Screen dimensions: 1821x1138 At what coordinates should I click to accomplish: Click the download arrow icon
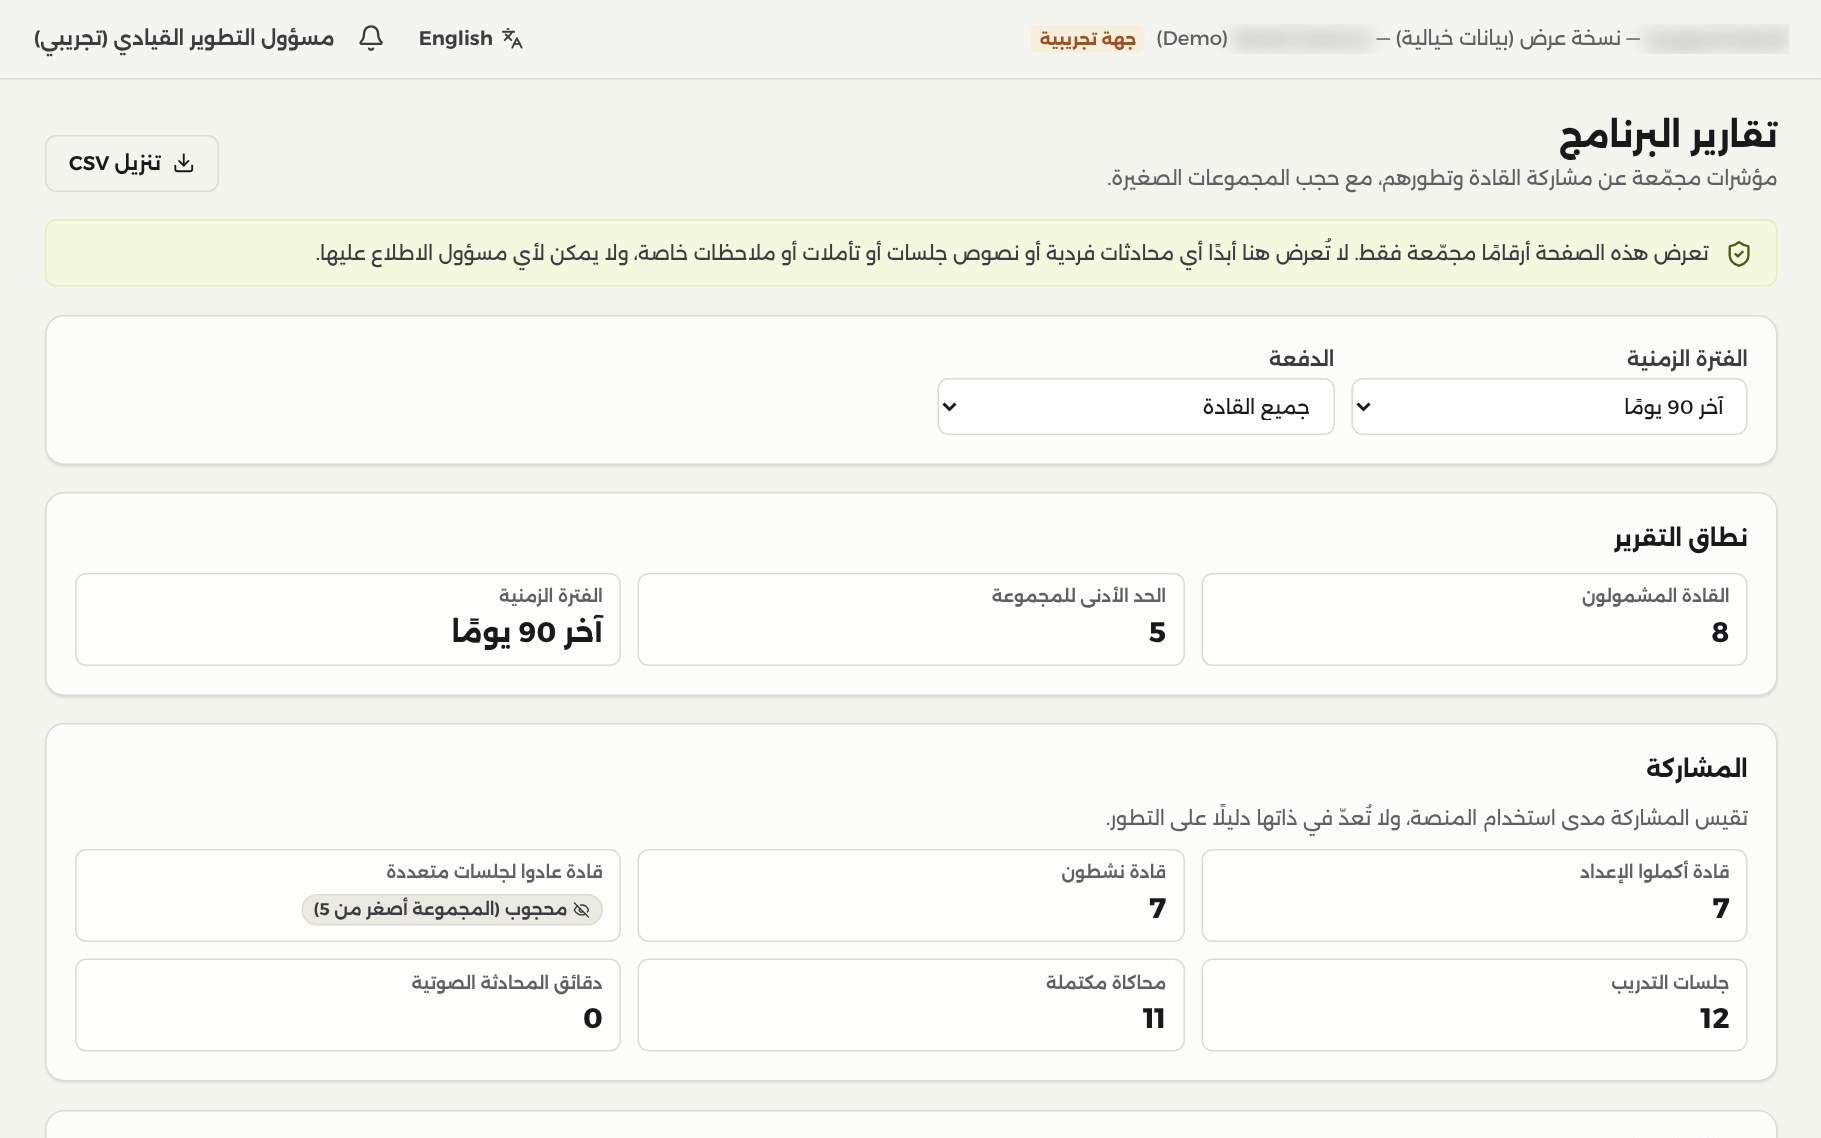point(184,163)
